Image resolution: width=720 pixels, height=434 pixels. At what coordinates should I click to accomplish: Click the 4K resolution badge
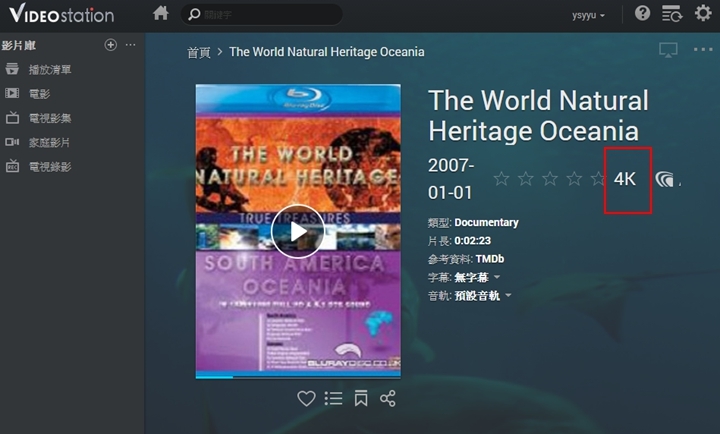[625, 179]
